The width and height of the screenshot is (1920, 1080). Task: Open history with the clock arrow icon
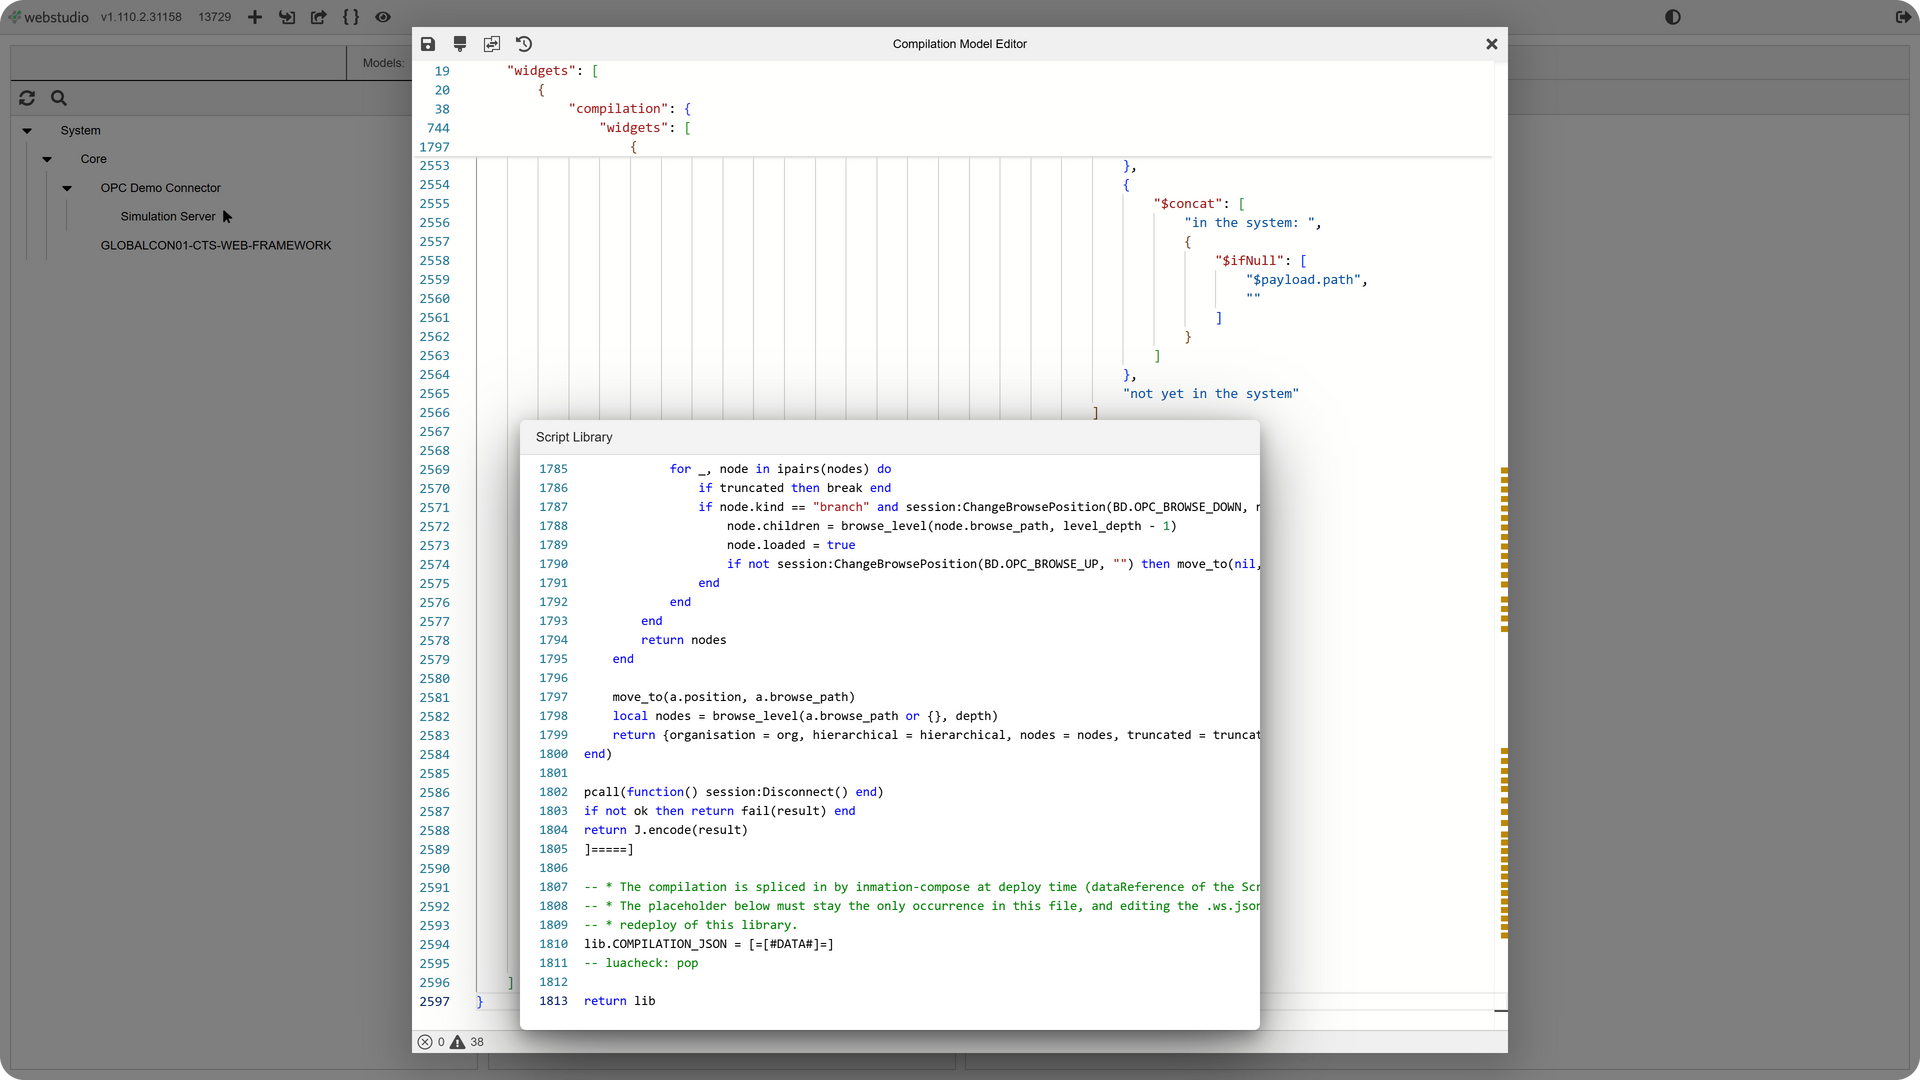point(524,44)
